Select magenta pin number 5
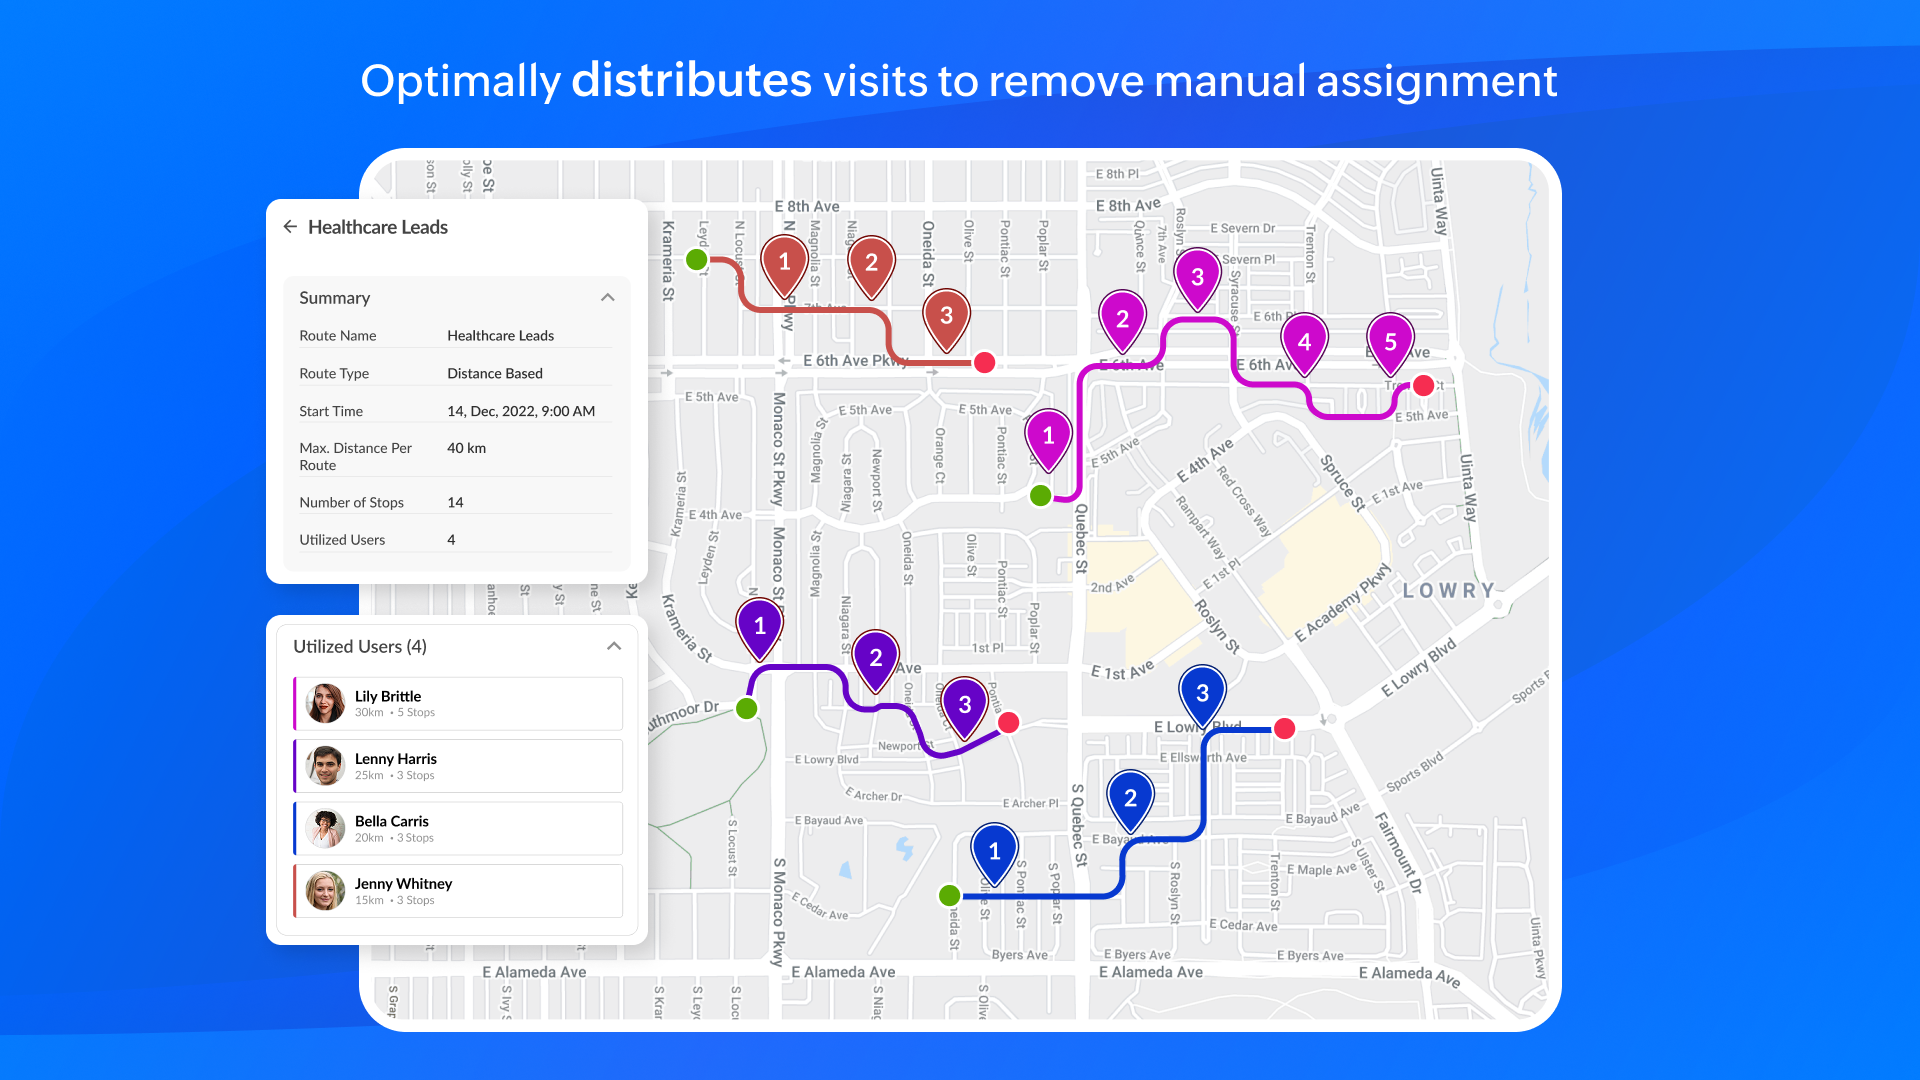The image size is (1920, 1080). [x=1390, y=342]
